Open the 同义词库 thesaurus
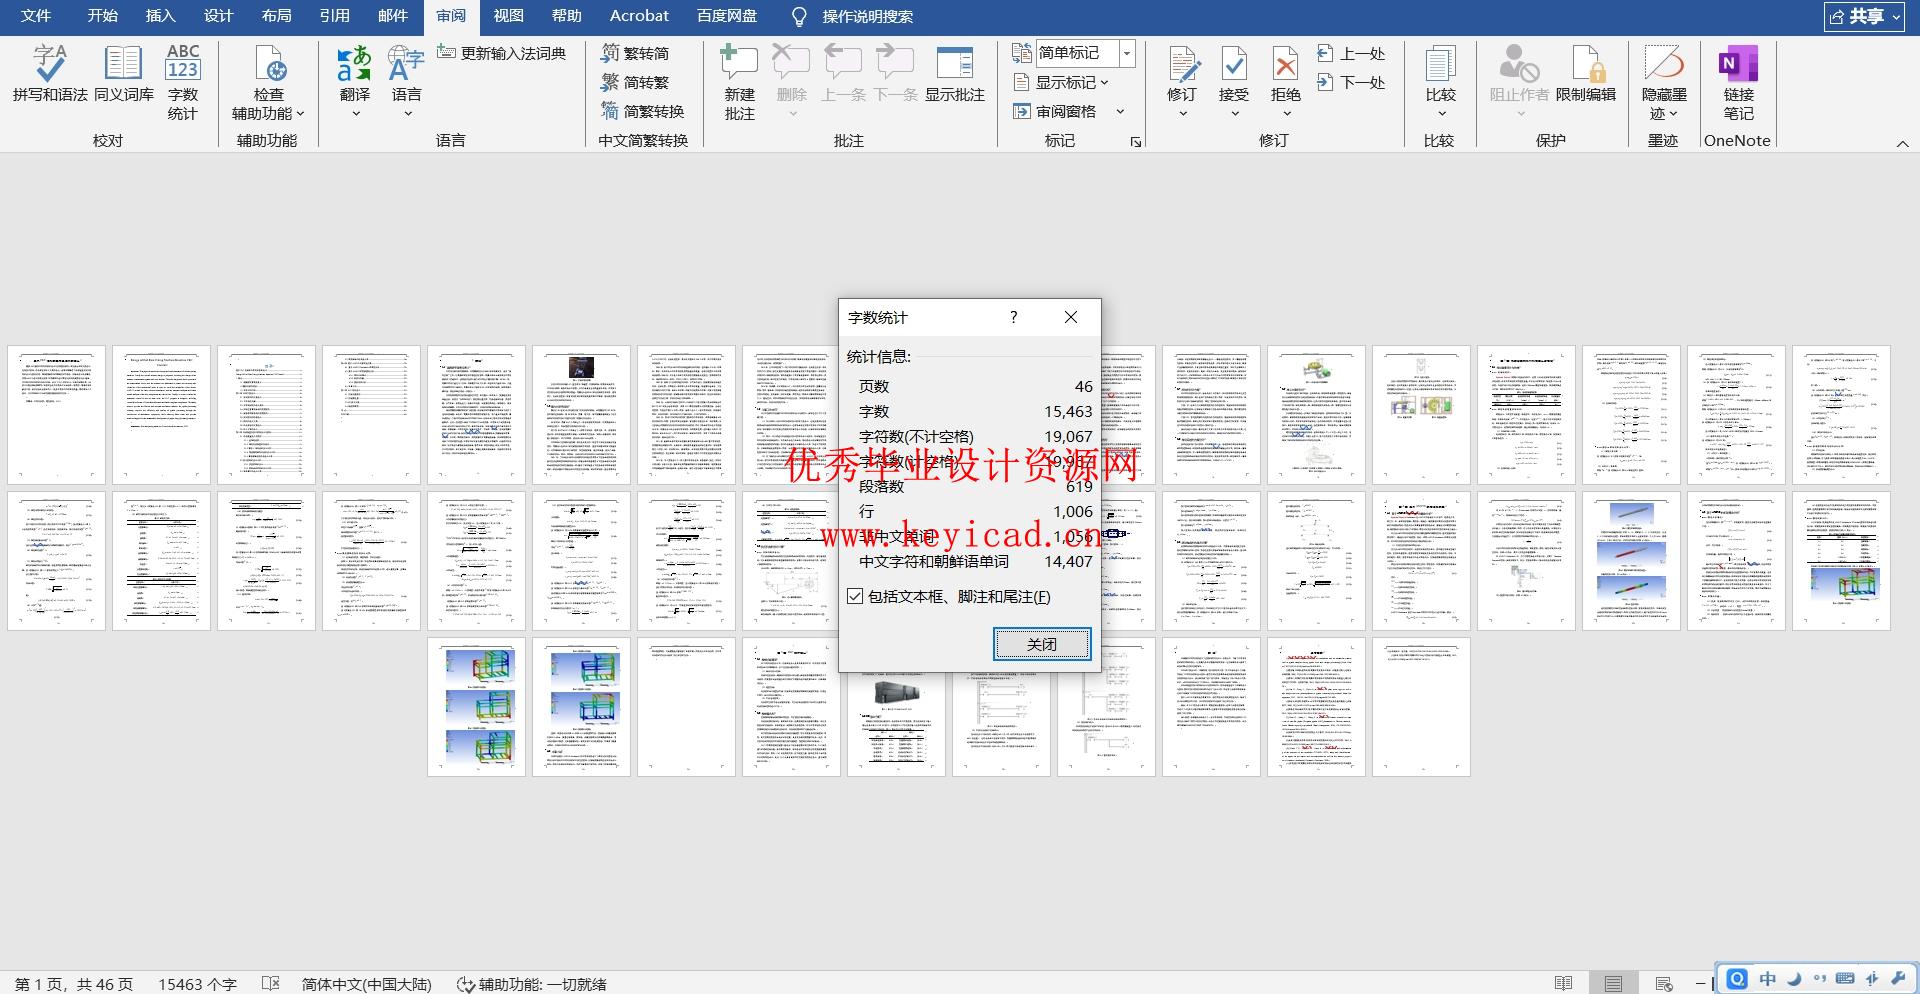The width and height of the screenshot is (1920, 994). (124, 73)
